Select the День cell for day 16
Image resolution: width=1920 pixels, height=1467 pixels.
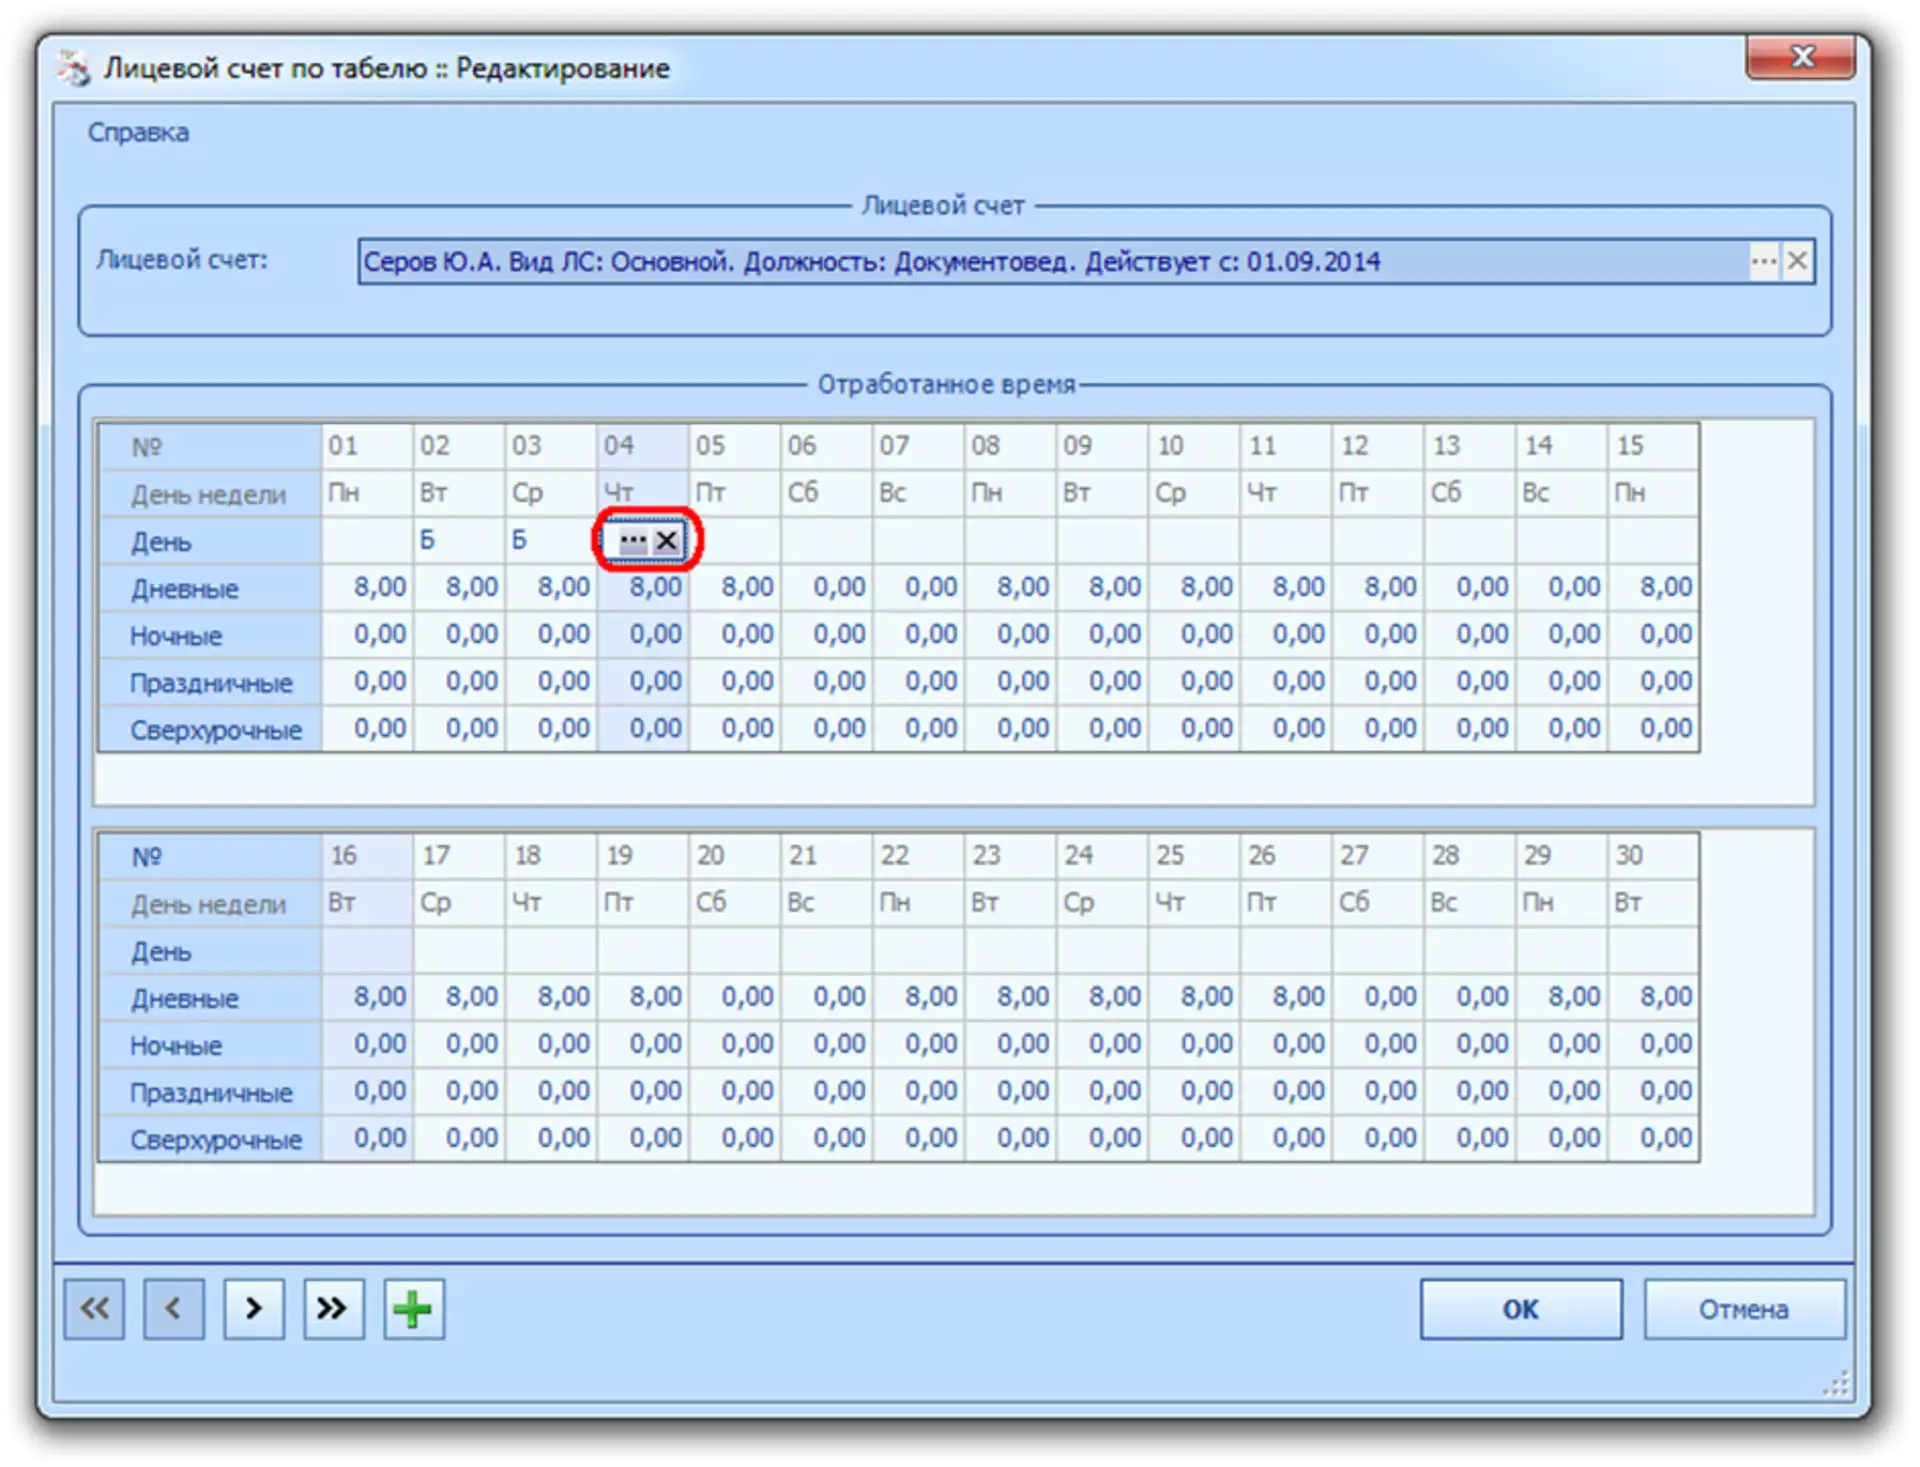(x=367, y=950)
